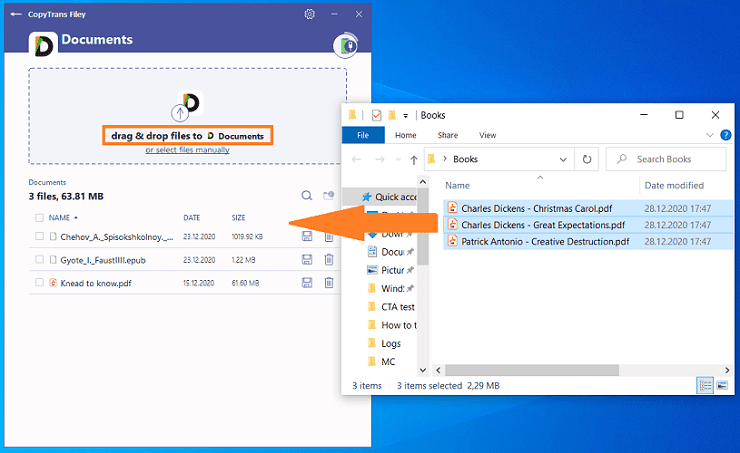Open MC folder in navigation pane

(x=382, y=362)
